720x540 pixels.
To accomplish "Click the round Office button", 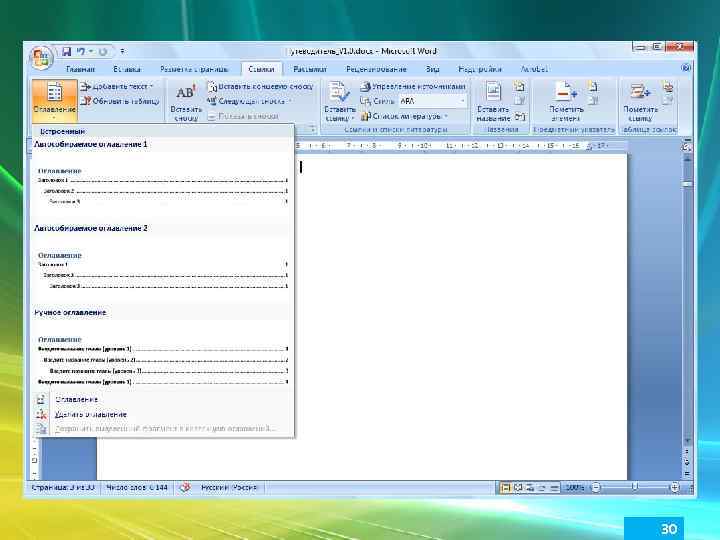I will tap(41, 58).
